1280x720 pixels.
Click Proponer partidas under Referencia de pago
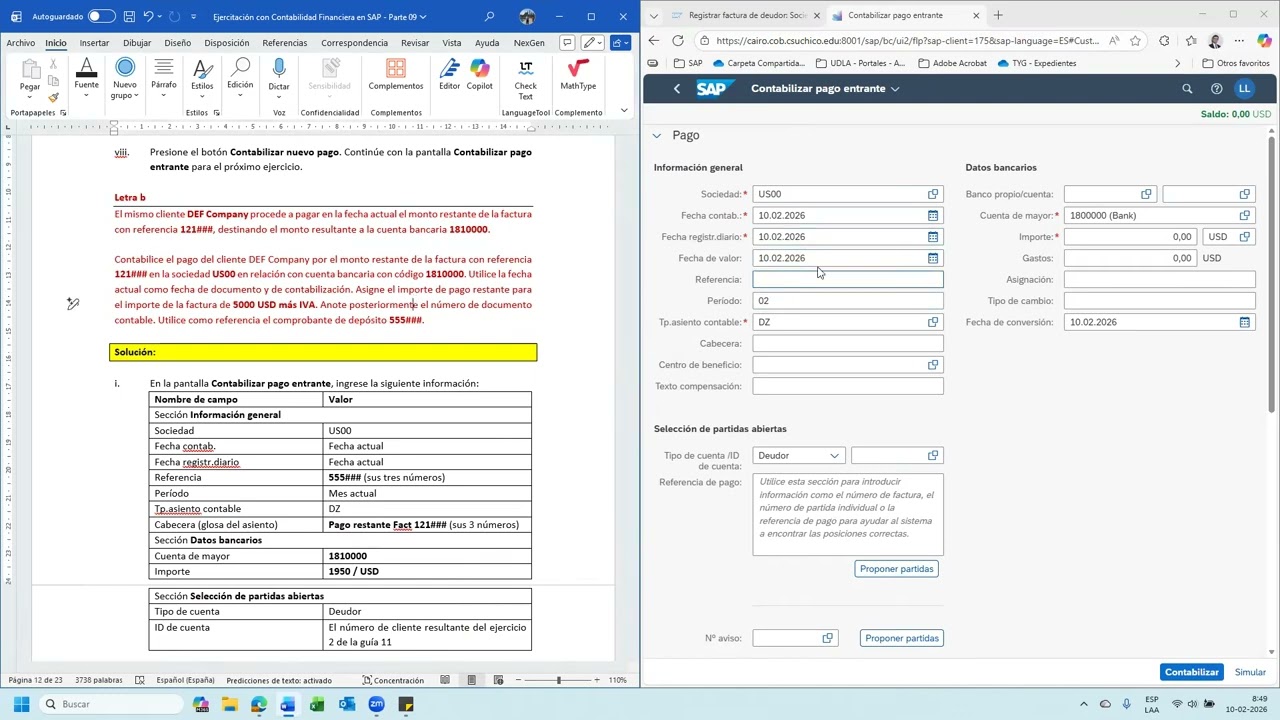click(x=897, y=569)
